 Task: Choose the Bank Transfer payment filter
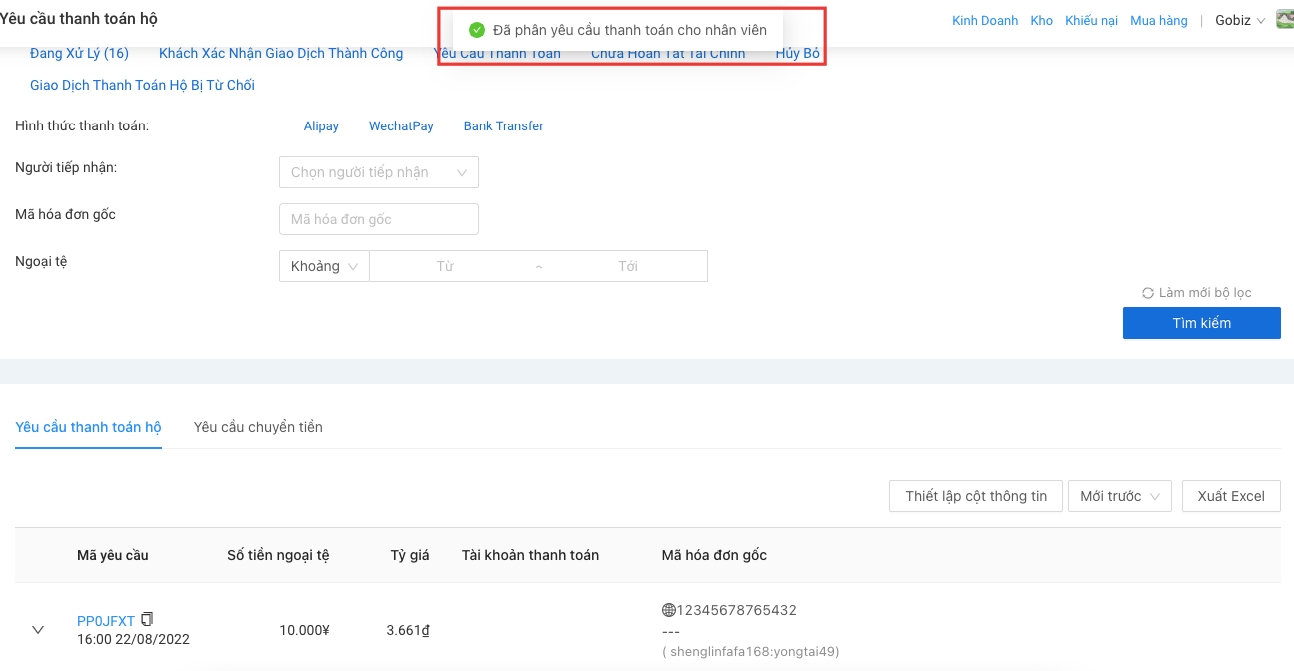coord(503,126)
